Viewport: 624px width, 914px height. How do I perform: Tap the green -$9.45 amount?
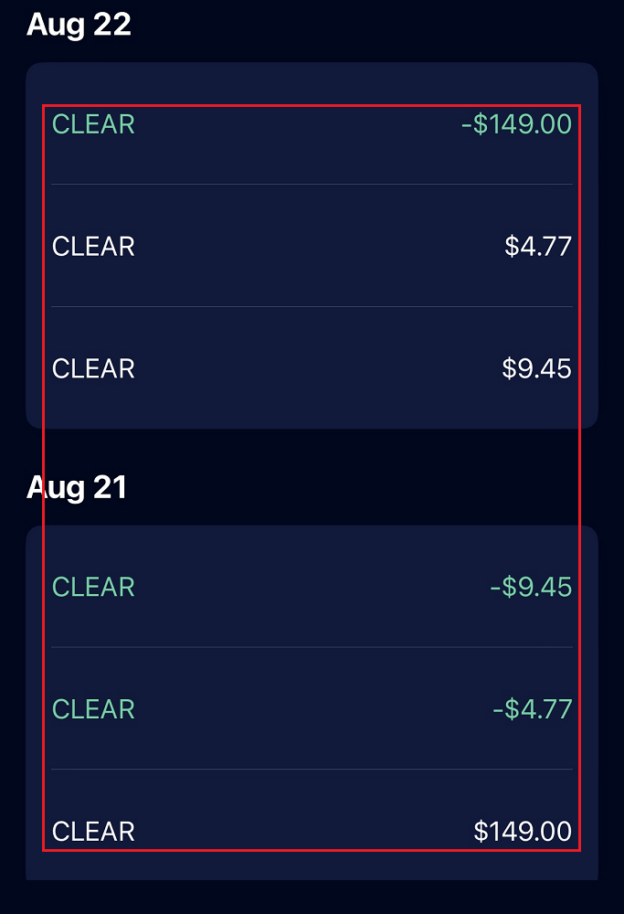(x=530, y=587)
